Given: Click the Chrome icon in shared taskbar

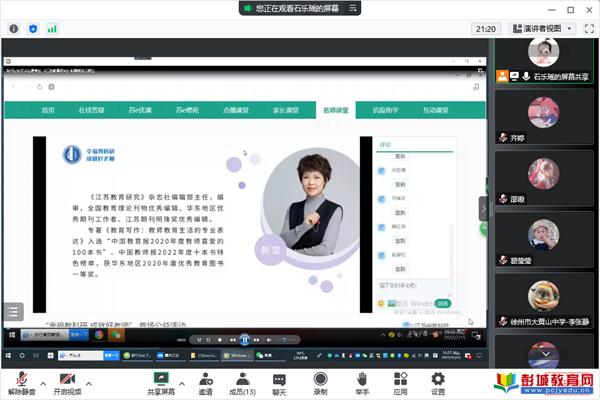Looking at the screenshot, I should [99, 335].
